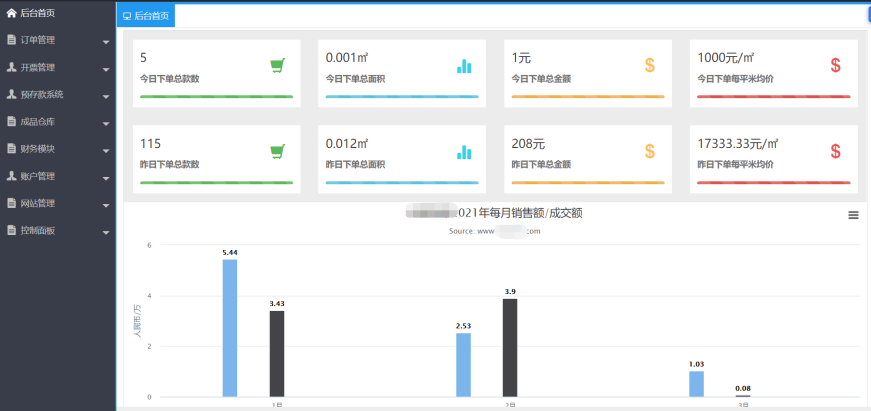The image size is (871, 411).
Task: Expand the 控制面板 dropdown arrow
Action: pos(106,232)
